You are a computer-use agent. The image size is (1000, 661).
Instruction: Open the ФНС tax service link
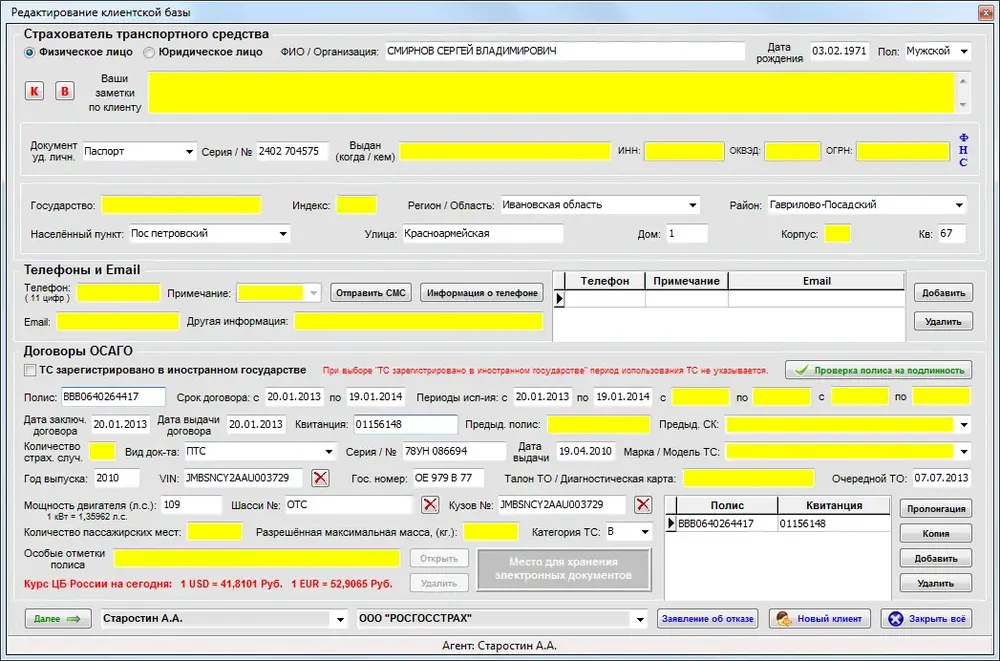coord(963,150)
